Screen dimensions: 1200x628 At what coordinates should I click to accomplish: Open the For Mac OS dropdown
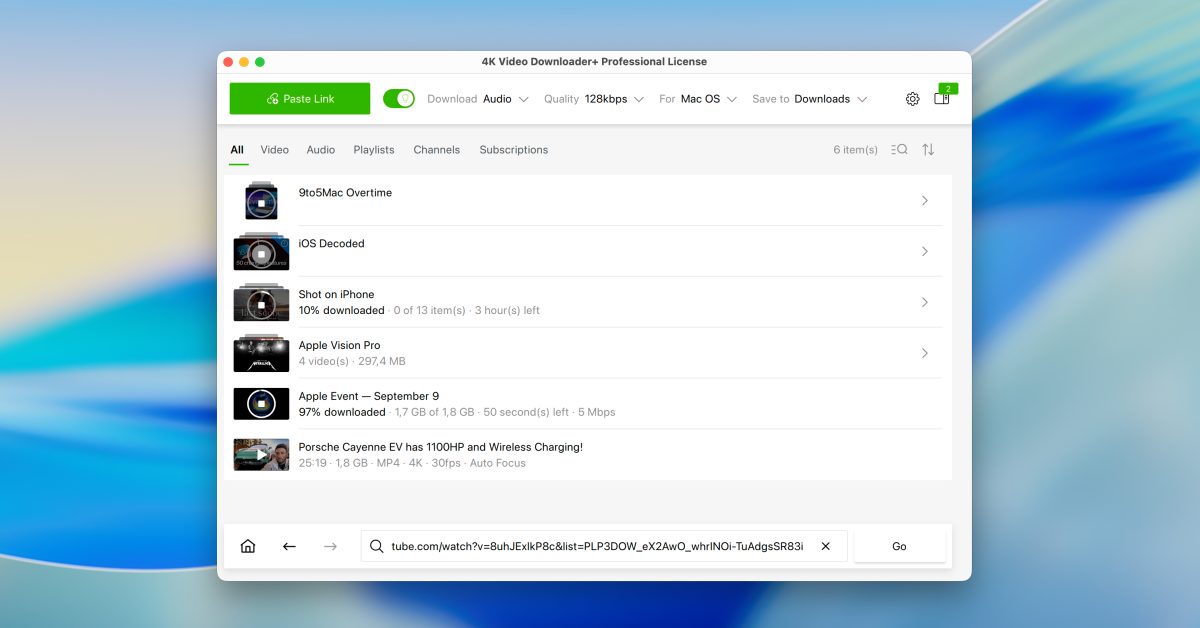click(707, 99)
